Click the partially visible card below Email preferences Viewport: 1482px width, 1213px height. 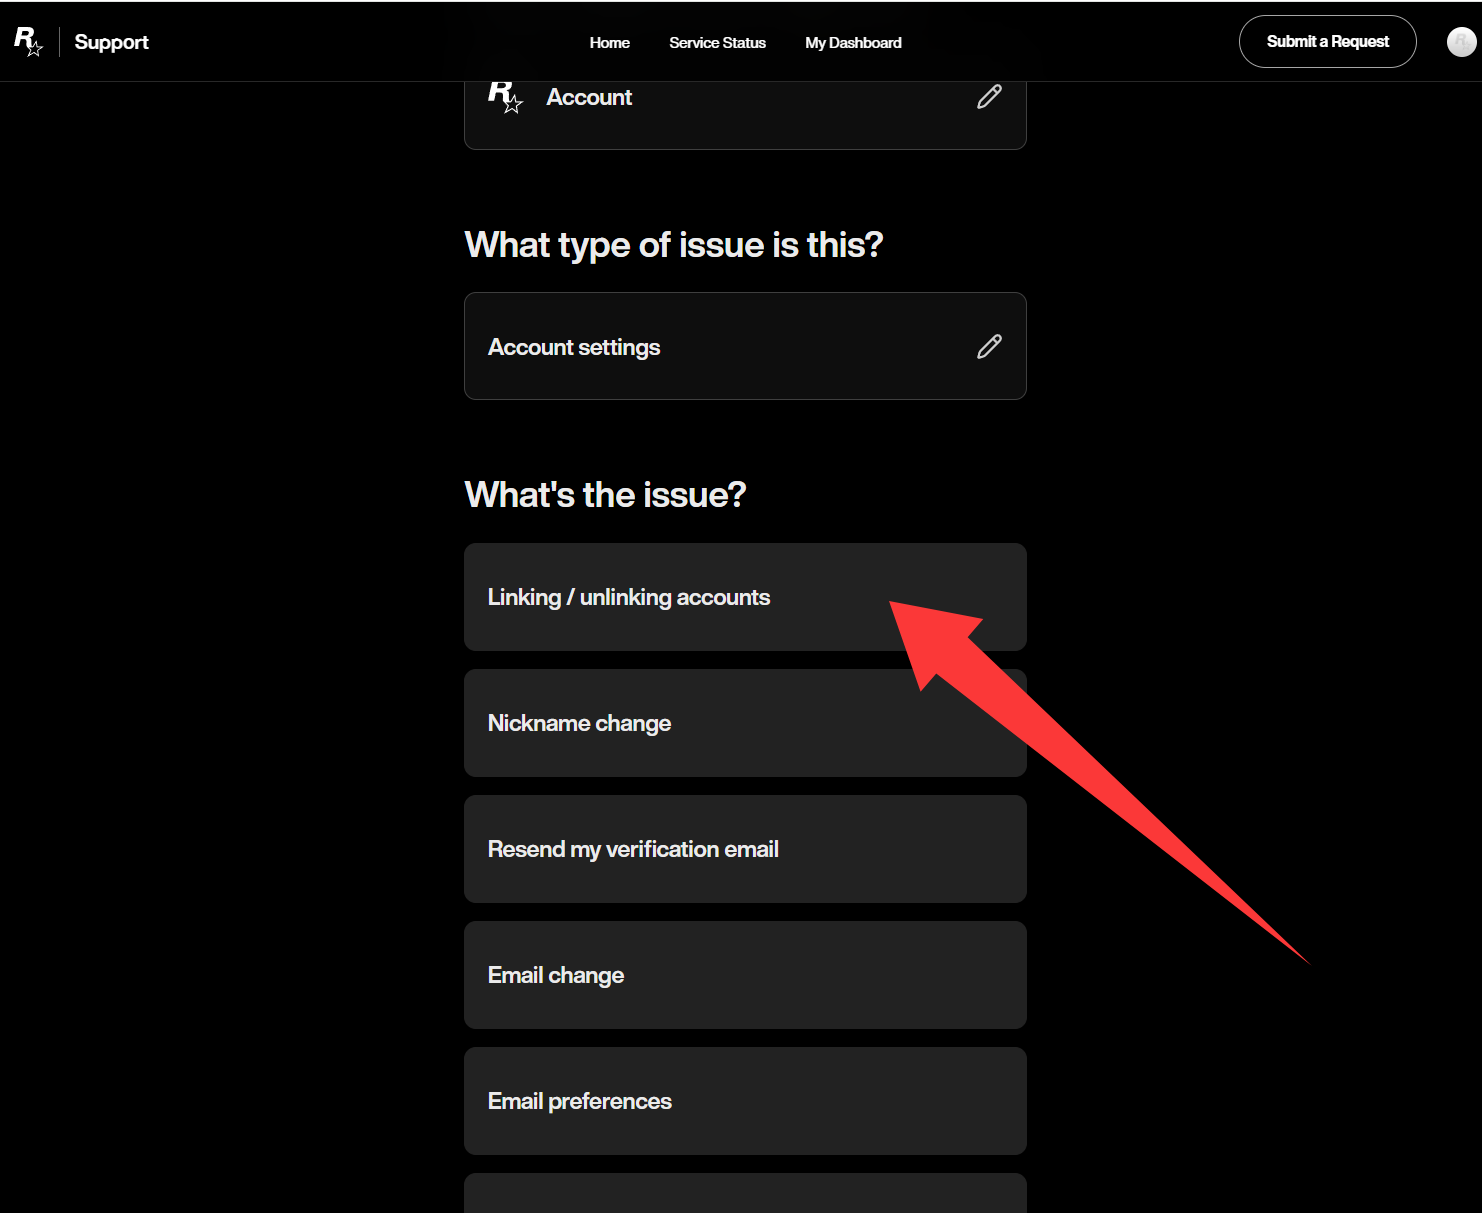pos(745,1194)
